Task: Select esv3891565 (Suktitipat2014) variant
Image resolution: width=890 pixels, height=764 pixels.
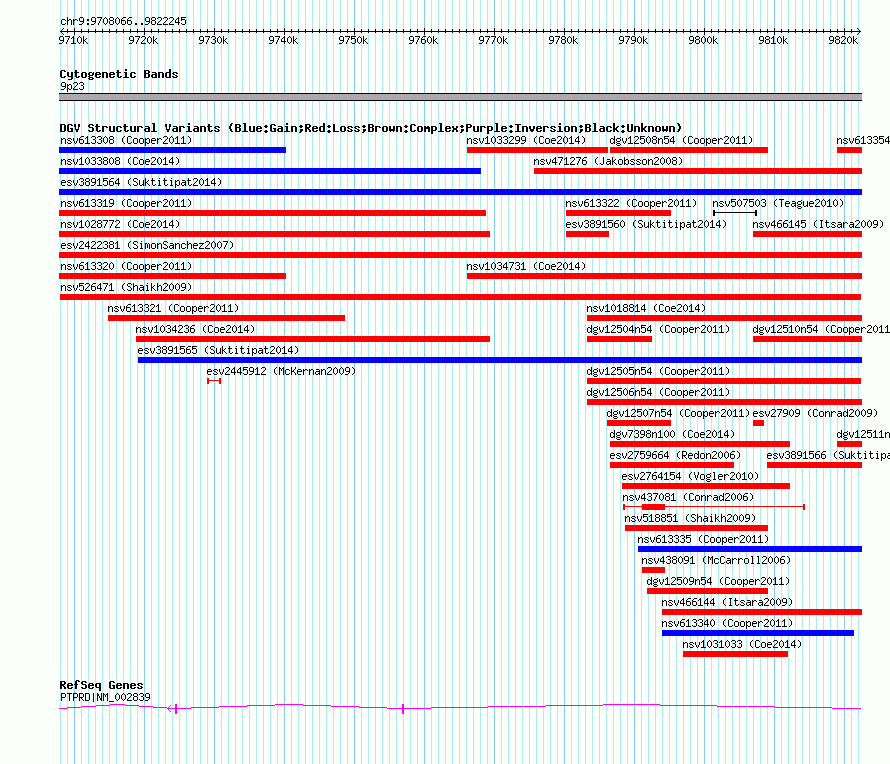Action: 218,350
